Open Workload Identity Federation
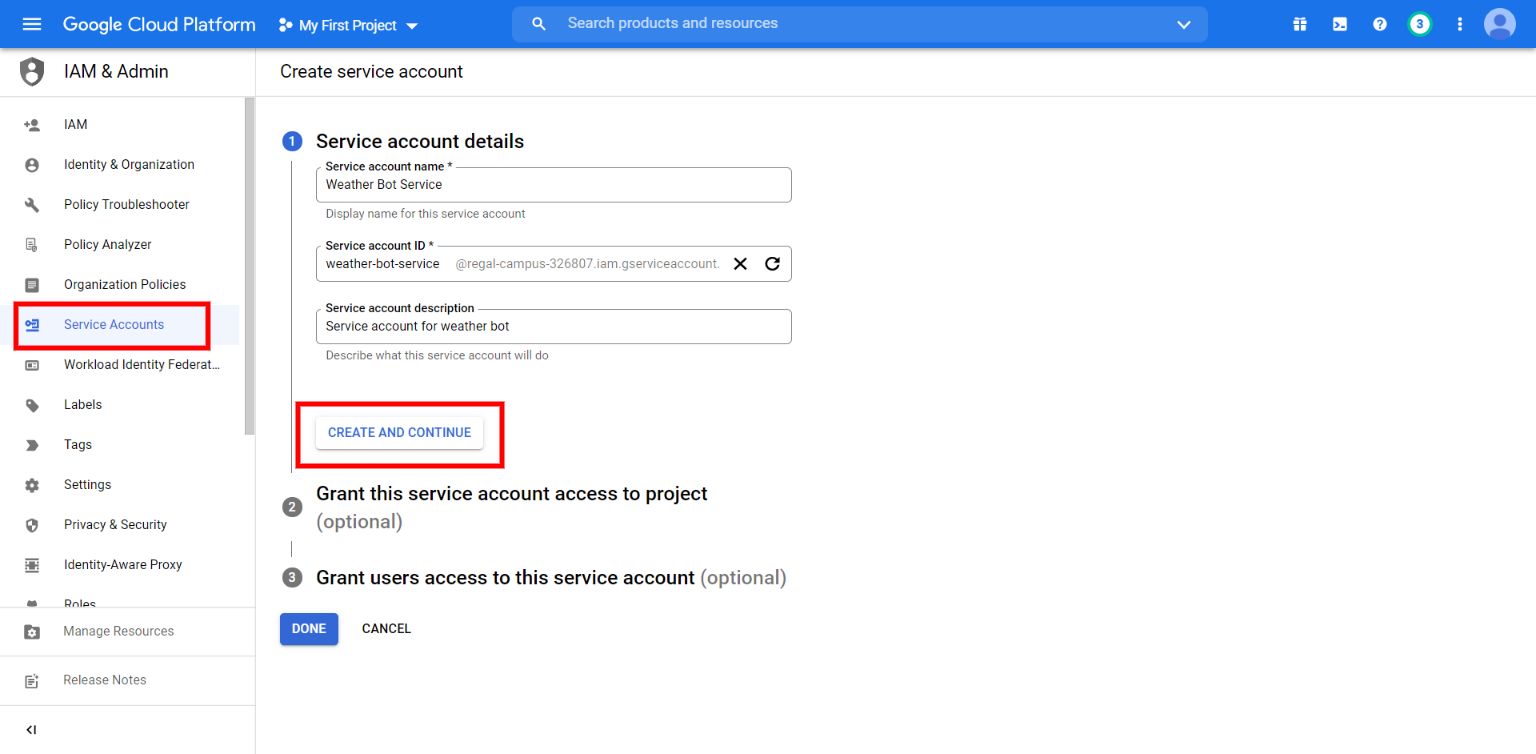This screenshot has height=754, width=1536. [x=141, y=364]
